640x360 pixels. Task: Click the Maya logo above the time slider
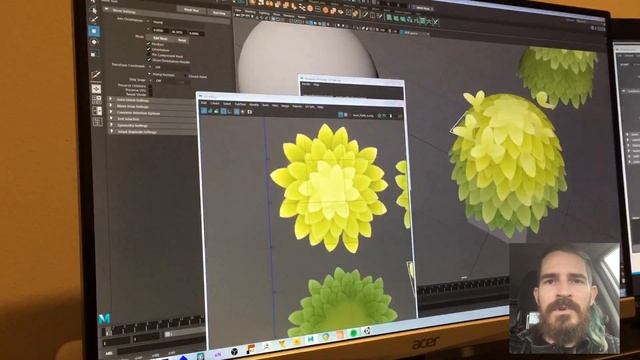(x=104, y=318)
